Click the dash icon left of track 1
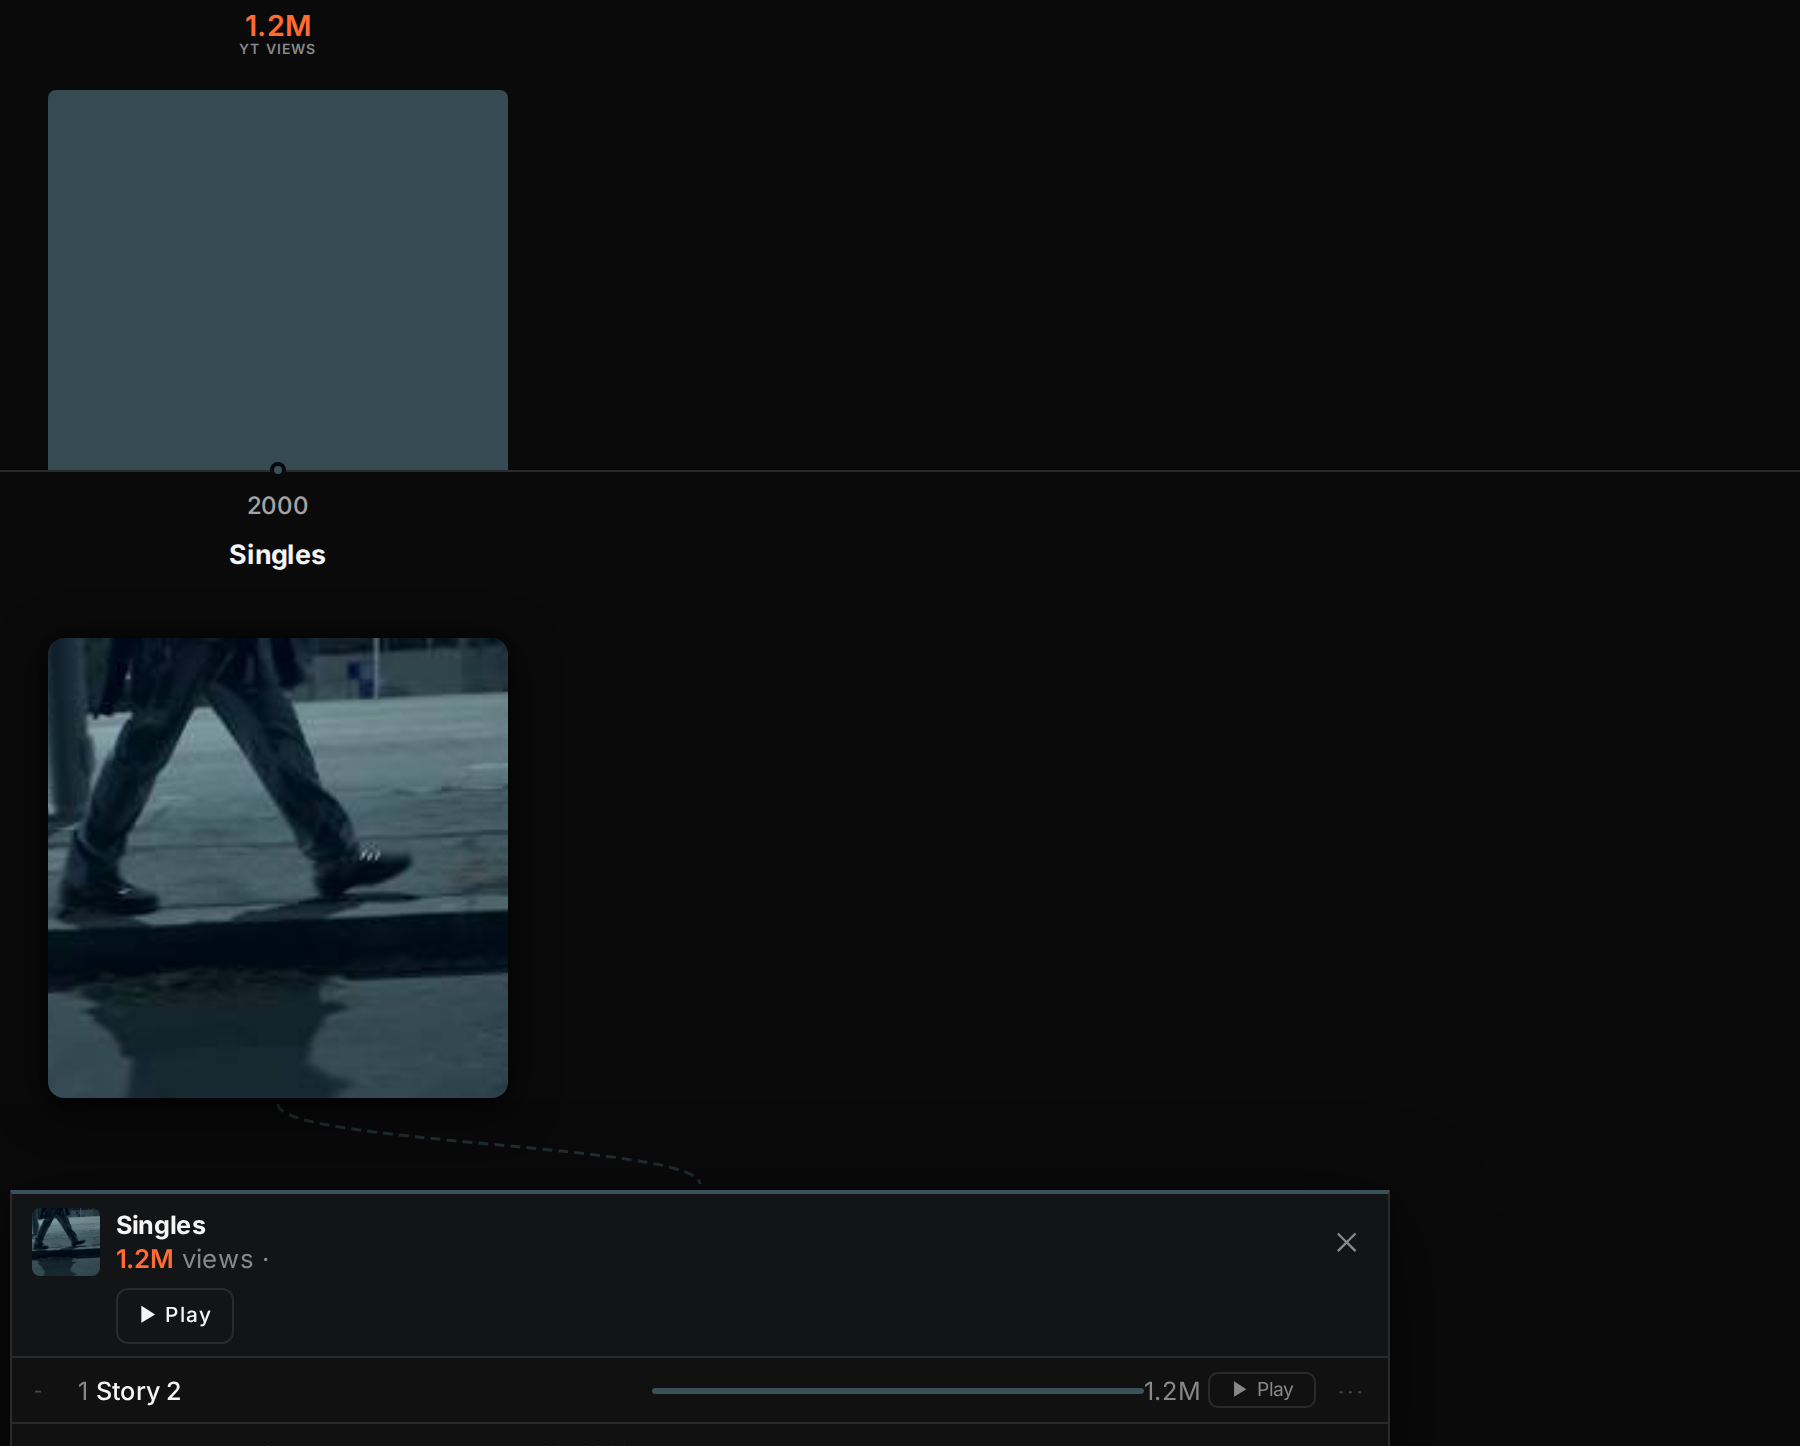 point(38,1391)
